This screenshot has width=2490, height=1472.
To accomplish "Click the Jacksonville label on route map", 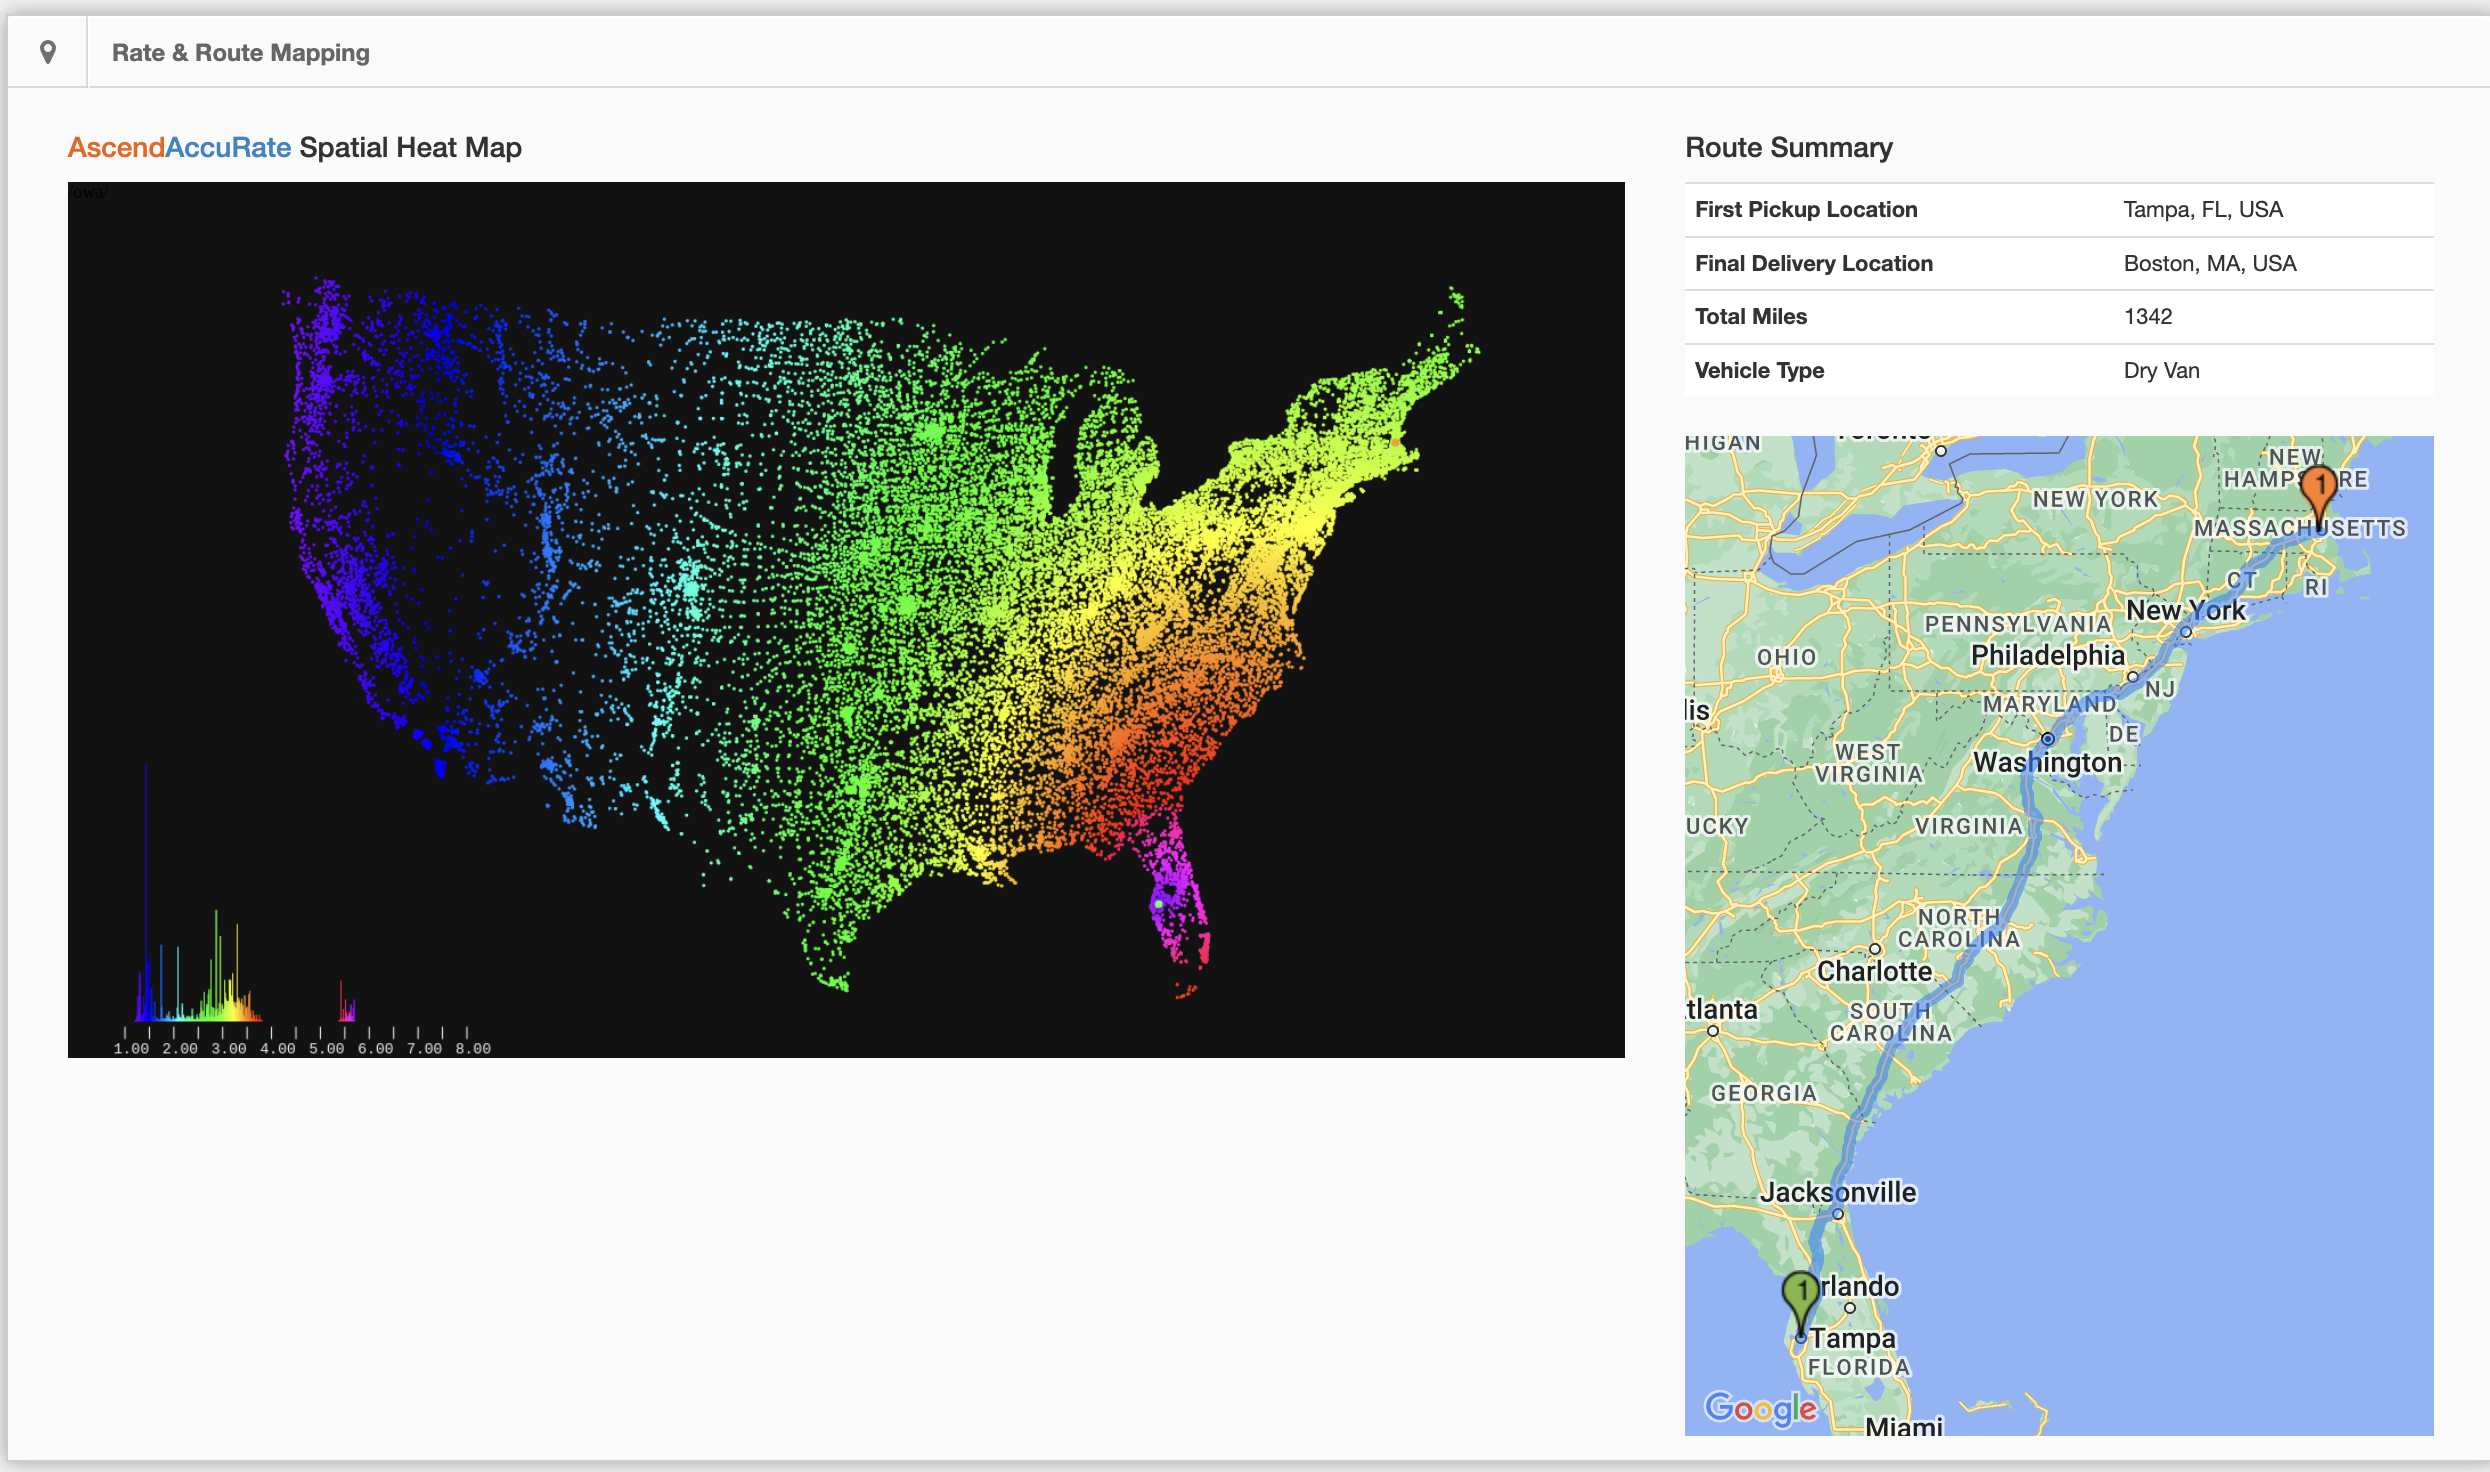I will pyautogui.click(x=1838, y=1192).
